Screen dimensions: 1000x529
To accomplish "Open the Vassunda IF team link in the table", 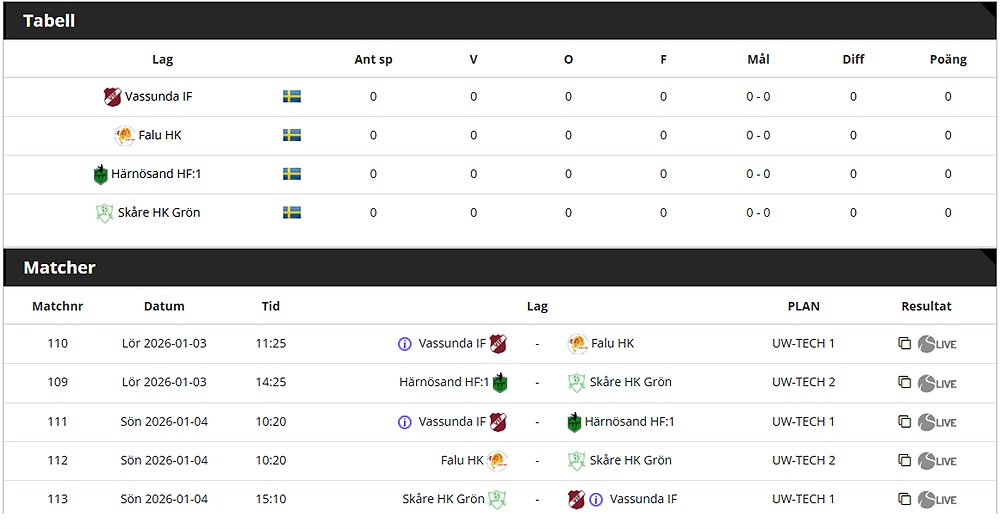I will [x=159, y=97].
